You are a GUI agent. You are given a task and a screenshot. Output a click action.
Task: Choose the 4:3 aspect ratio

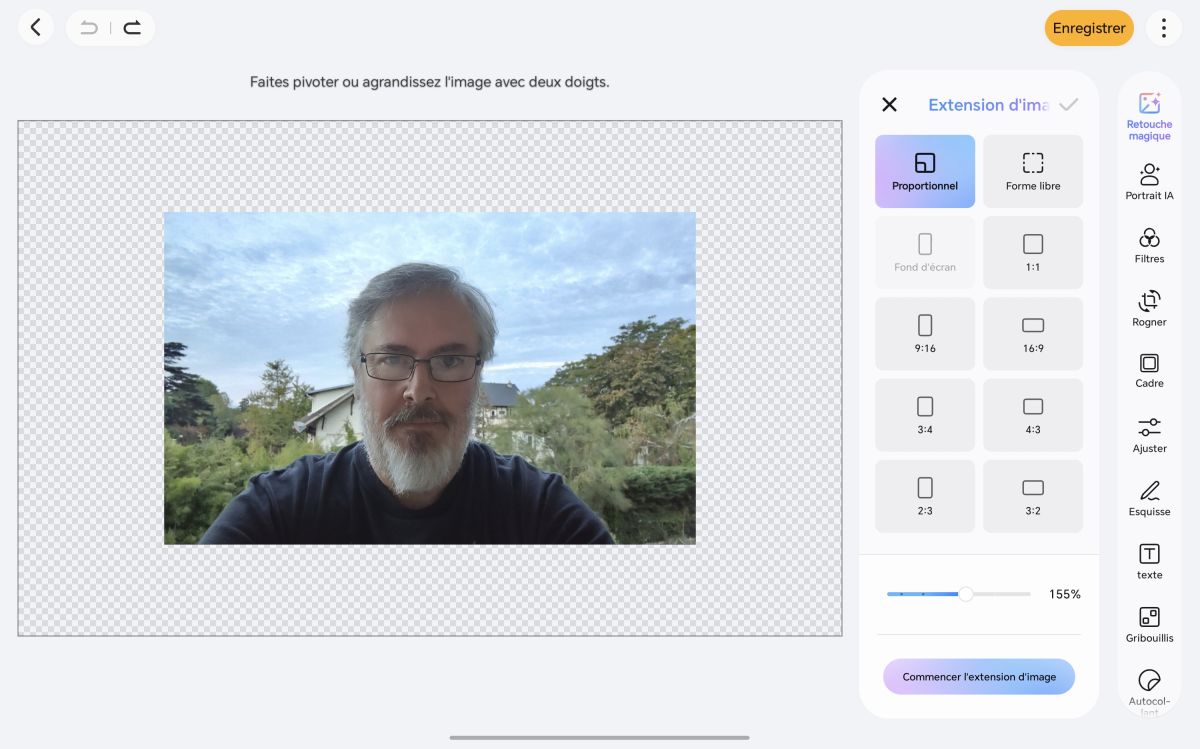click(1033, 415)
